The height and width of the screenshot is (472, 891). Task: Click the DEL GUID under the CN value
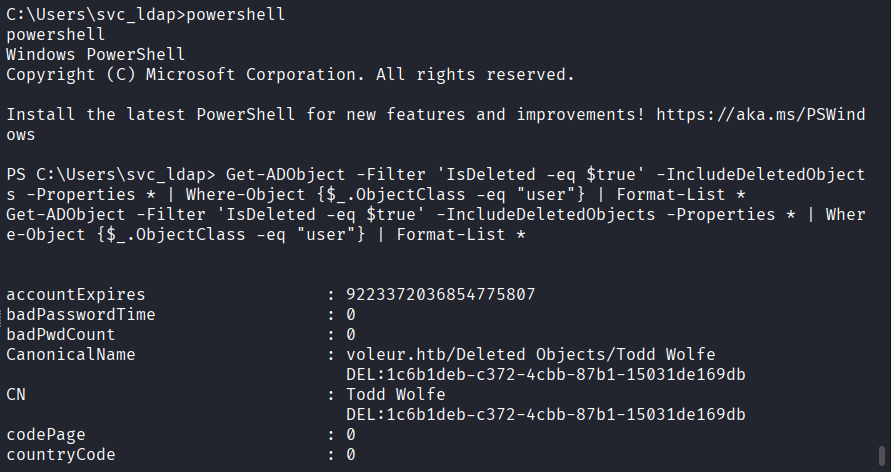click(547, 414)
